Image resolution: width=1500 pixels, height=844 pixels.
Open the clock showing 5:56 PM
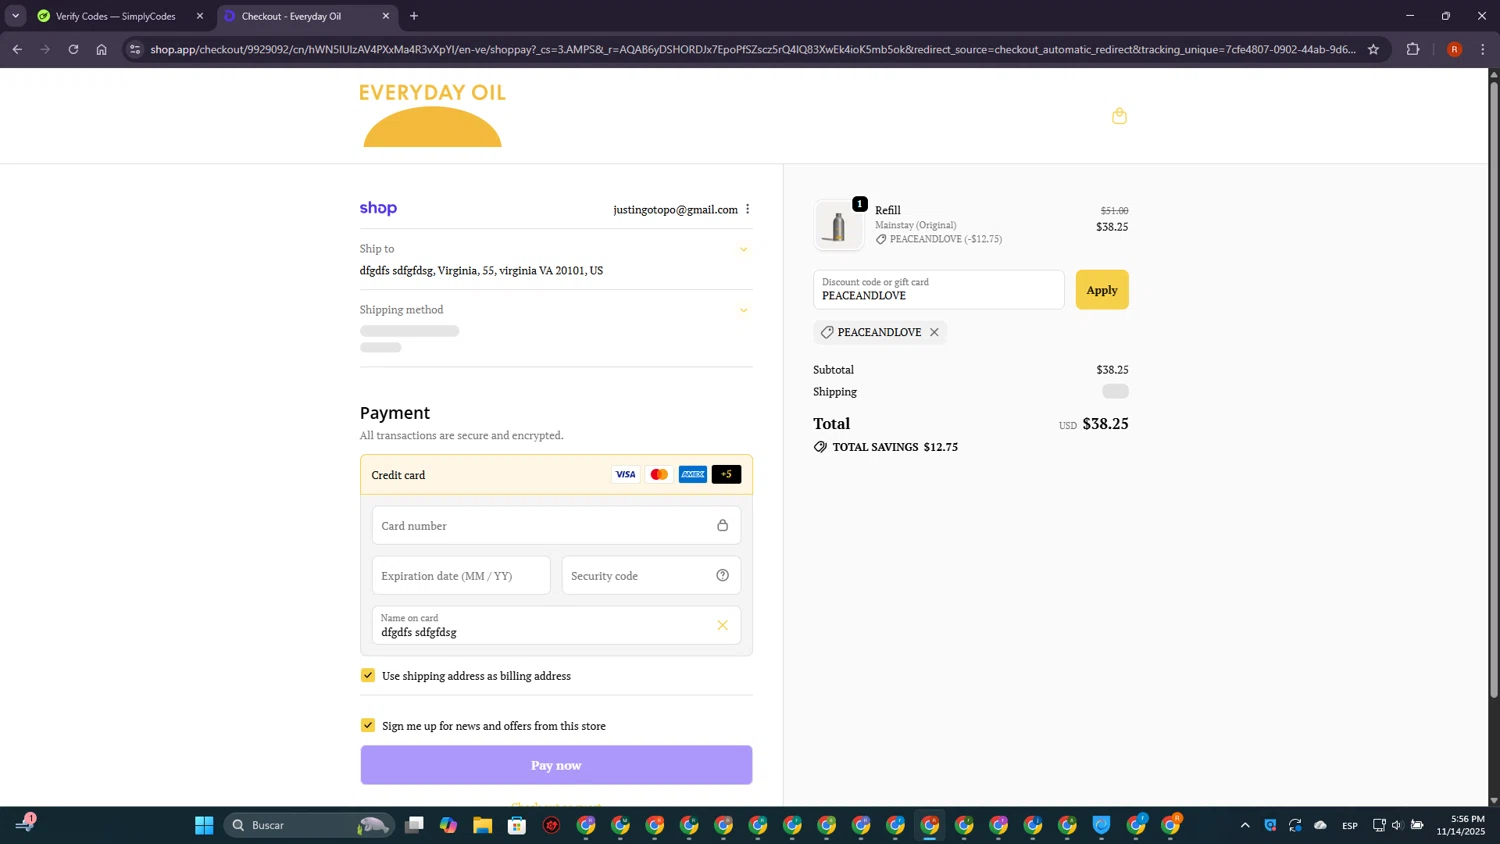tap(1461, 825)
